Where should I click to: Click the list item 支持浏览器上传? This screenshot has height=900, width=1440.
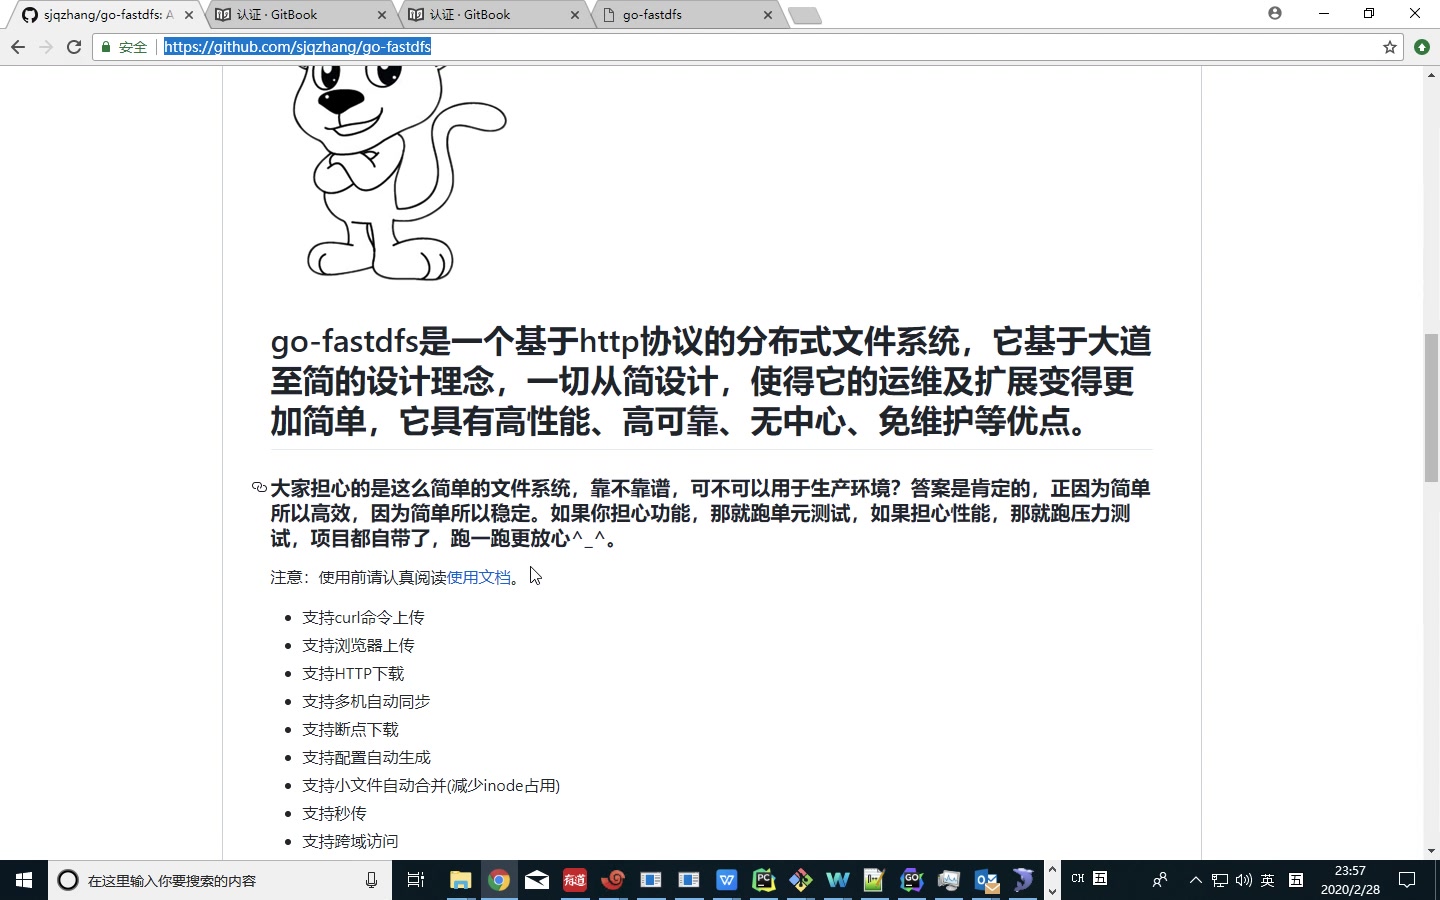(358, 646)
